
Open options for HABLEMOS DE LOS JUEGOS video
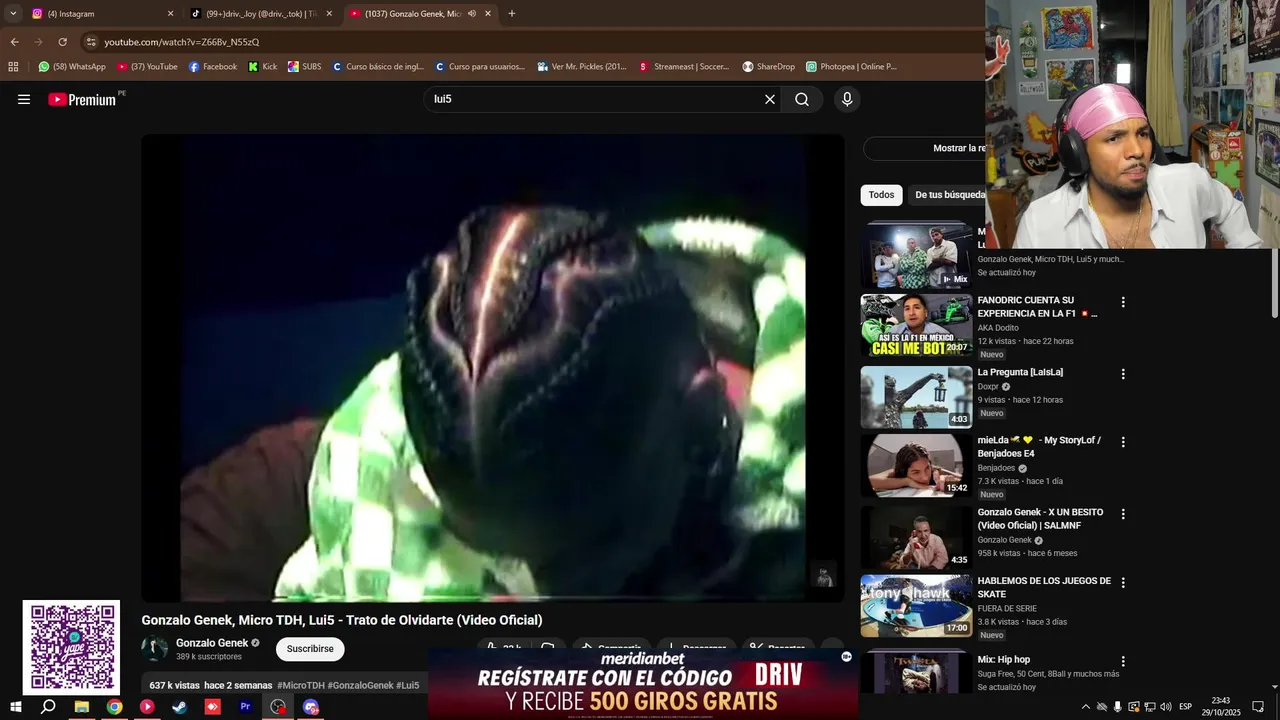click(x=1123, y=582)
